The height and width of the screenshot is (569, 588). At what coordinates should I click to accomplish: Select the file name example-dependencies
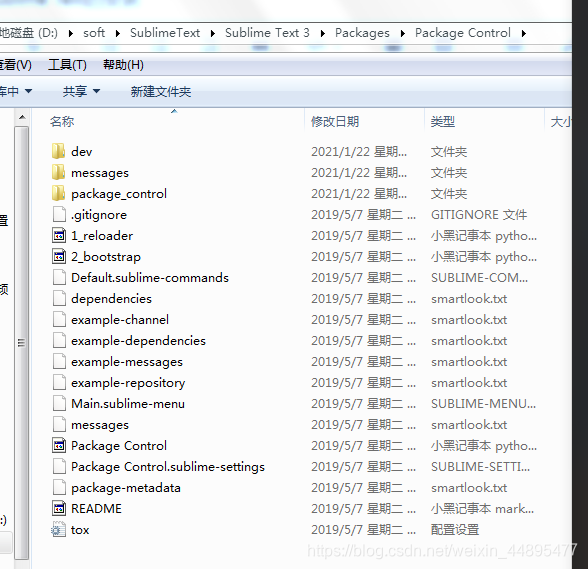pos(138,341)
